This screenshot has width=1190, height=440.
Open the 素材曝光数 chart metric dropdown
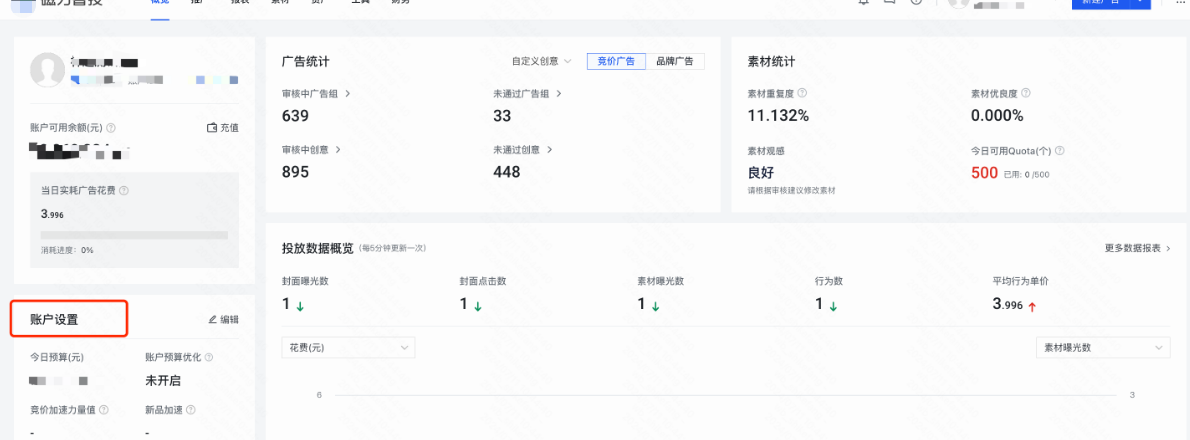1103,347
